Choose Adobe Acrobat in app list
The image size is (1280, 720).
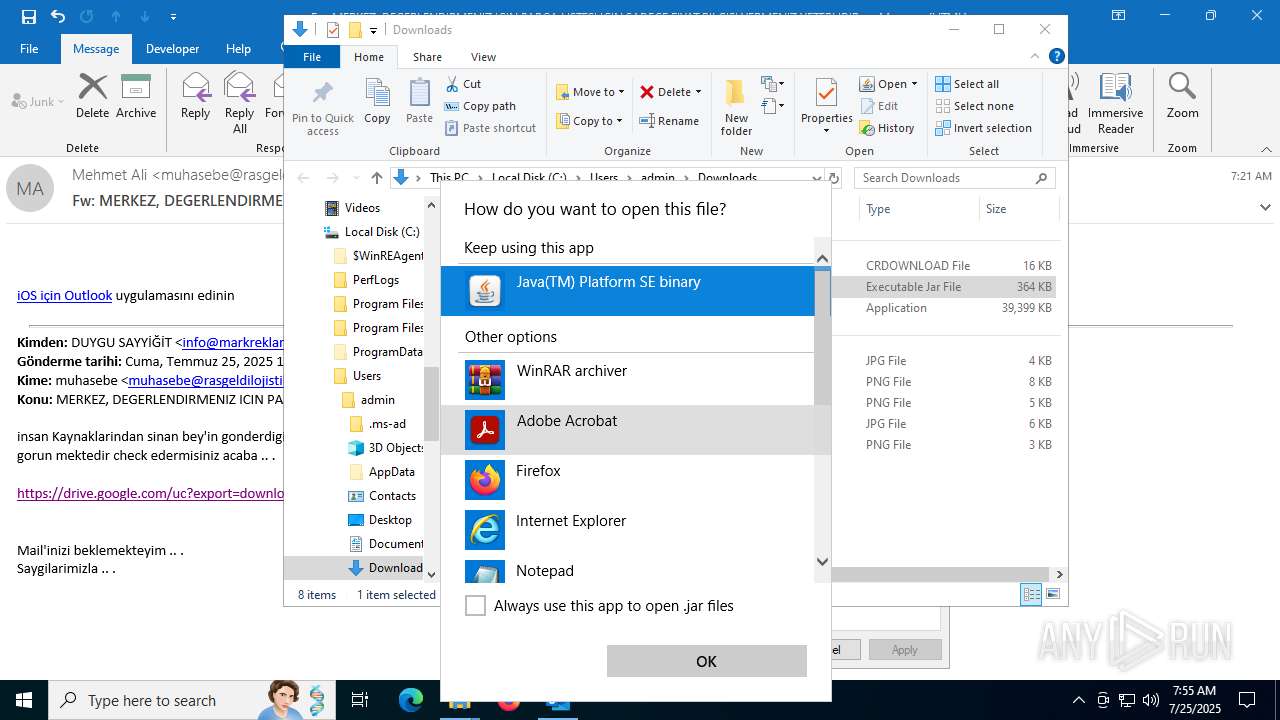628,430
